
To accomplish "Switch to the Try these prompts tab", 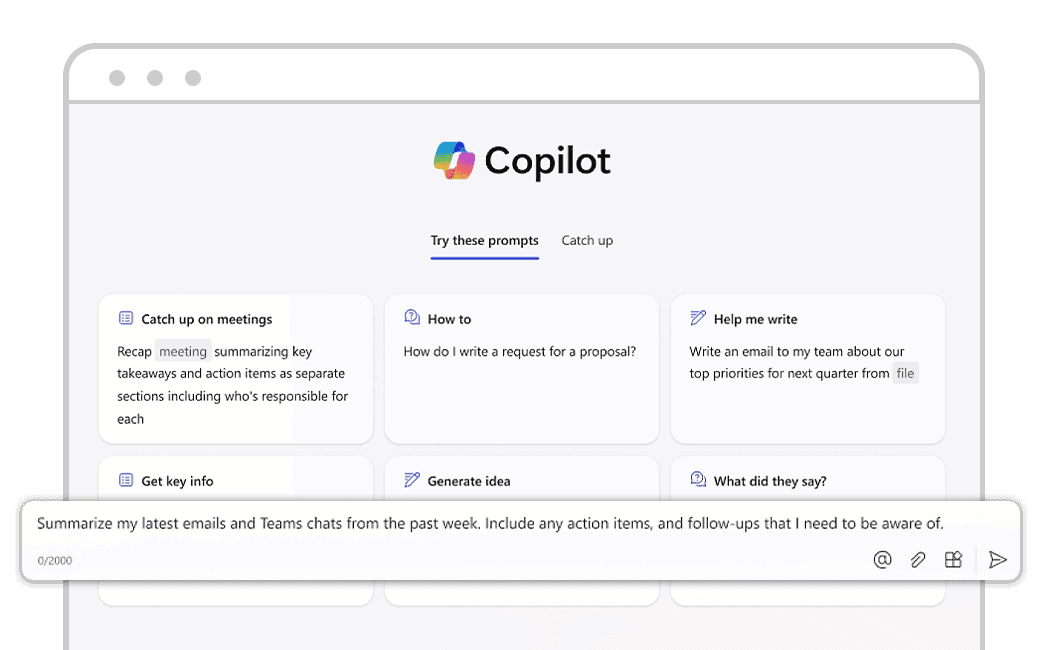I will click(484, 241).
